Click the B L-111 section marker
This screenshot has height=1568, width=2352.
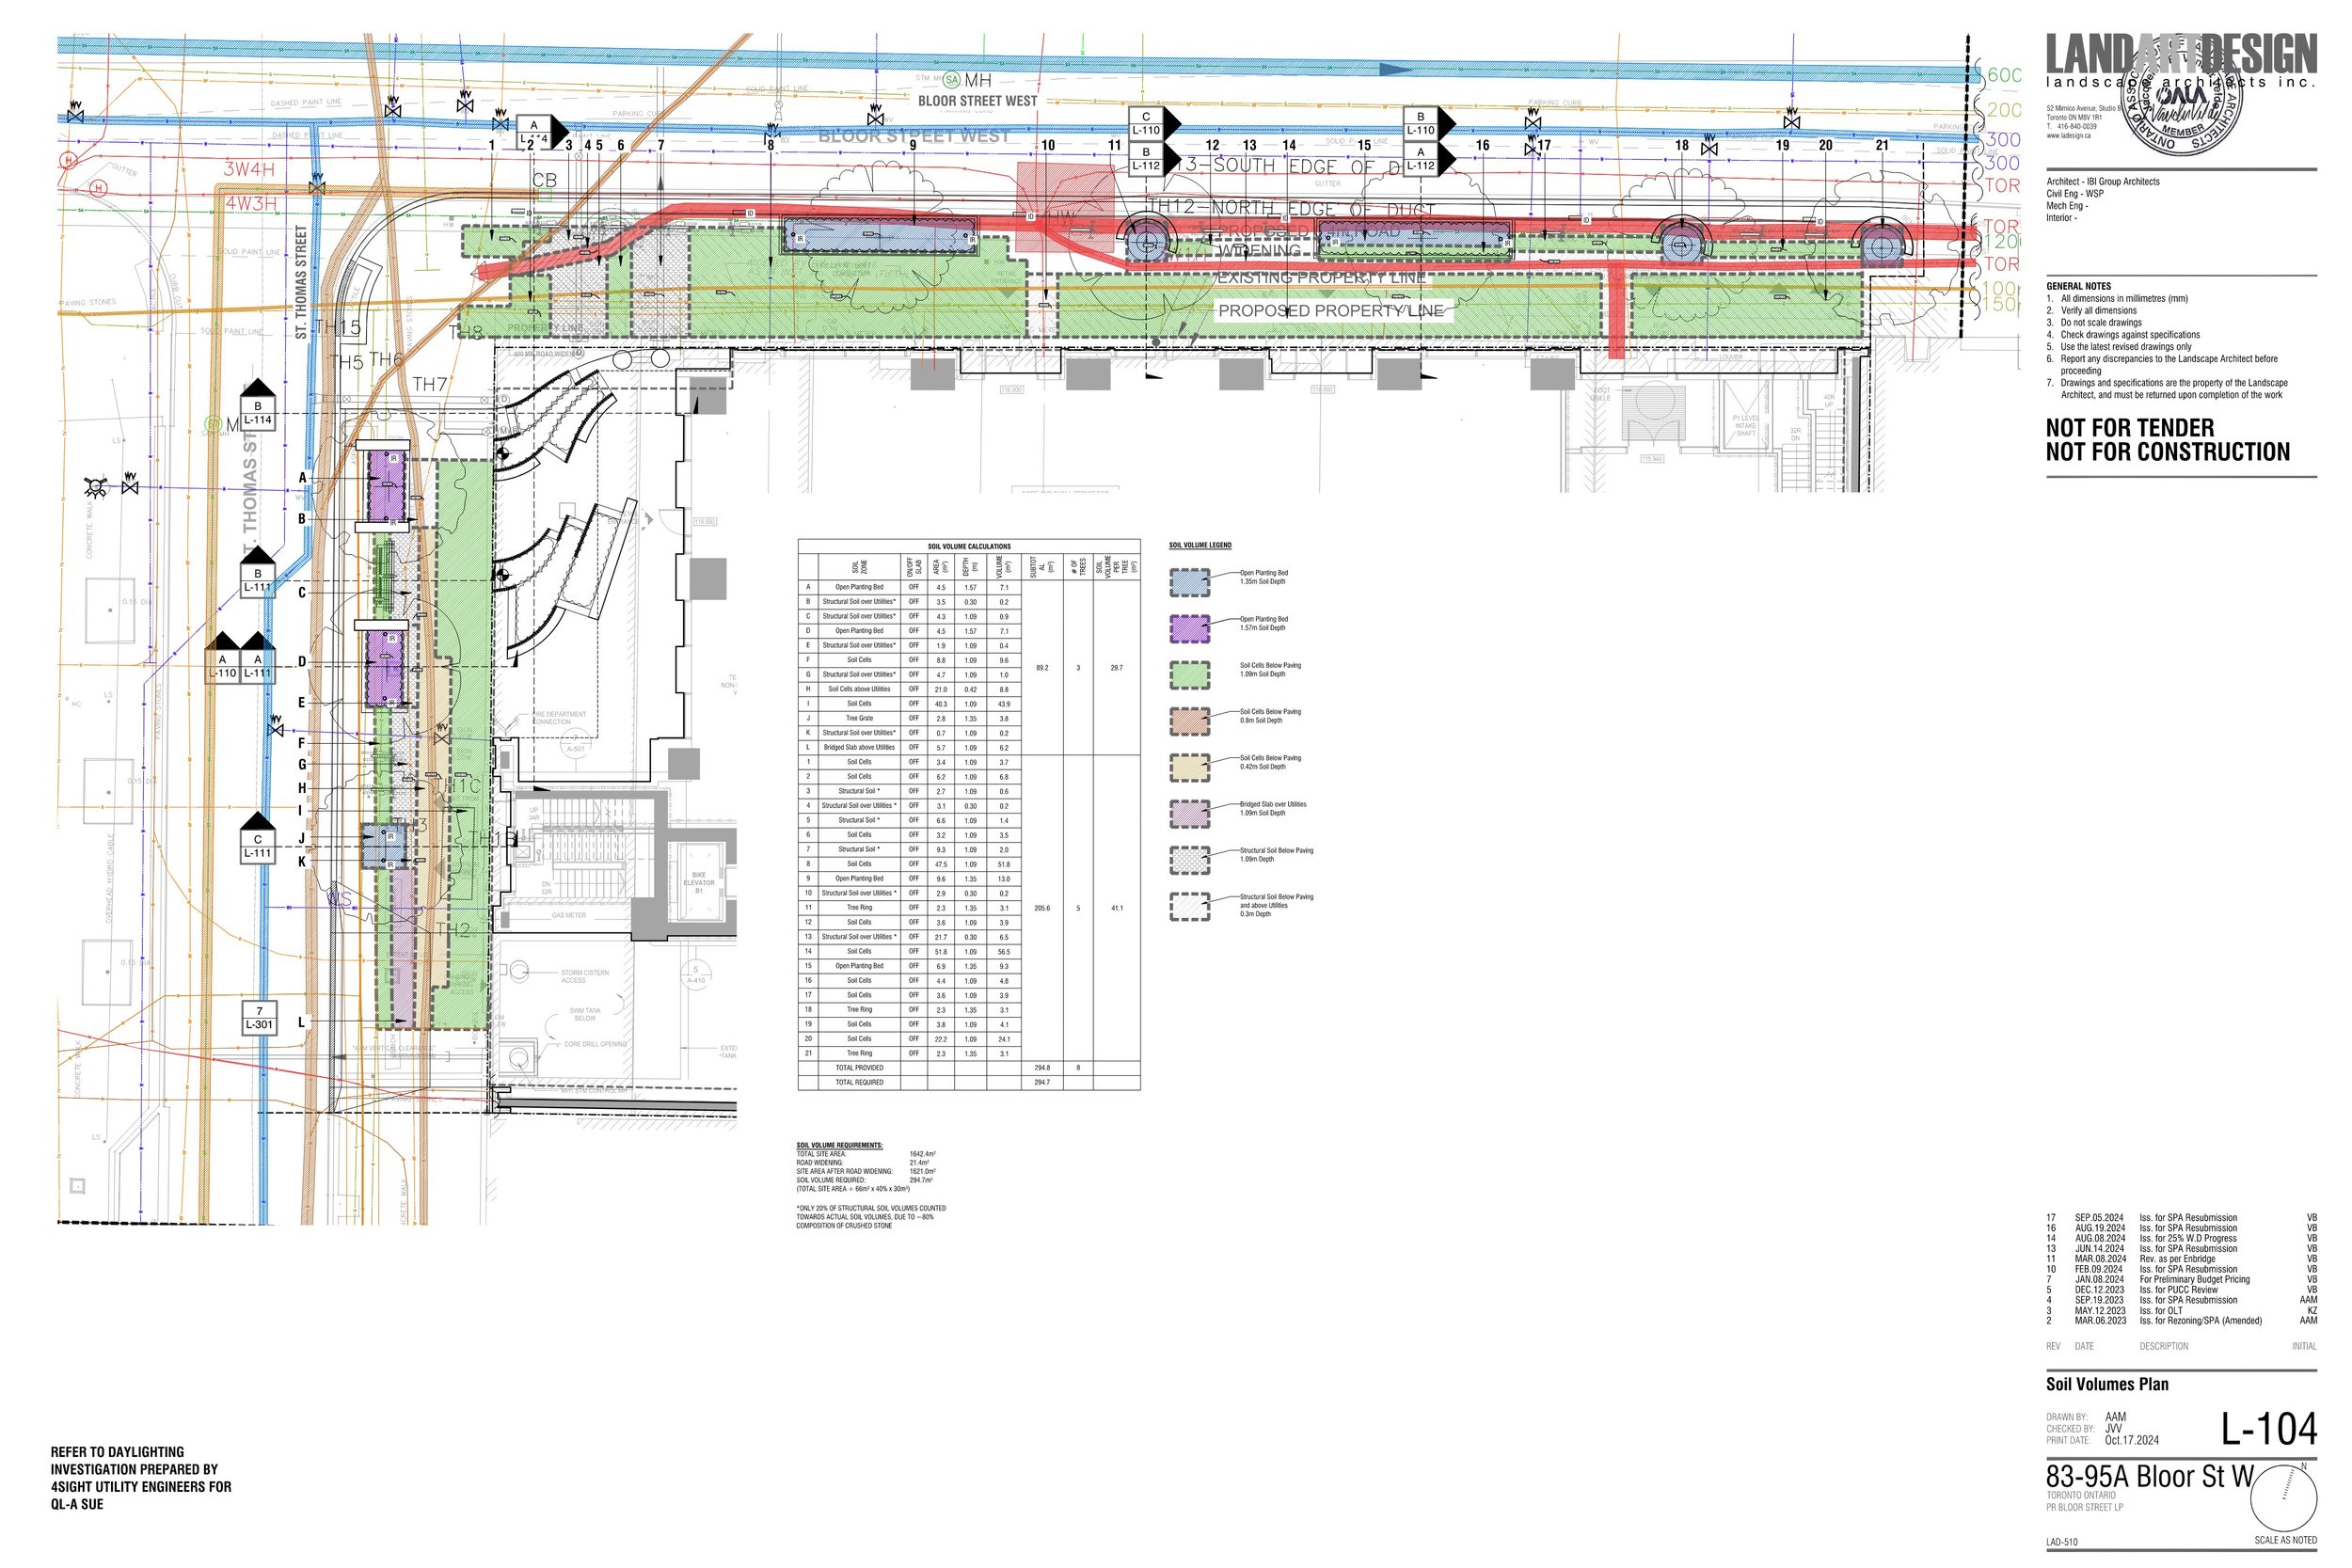(258, 573)
